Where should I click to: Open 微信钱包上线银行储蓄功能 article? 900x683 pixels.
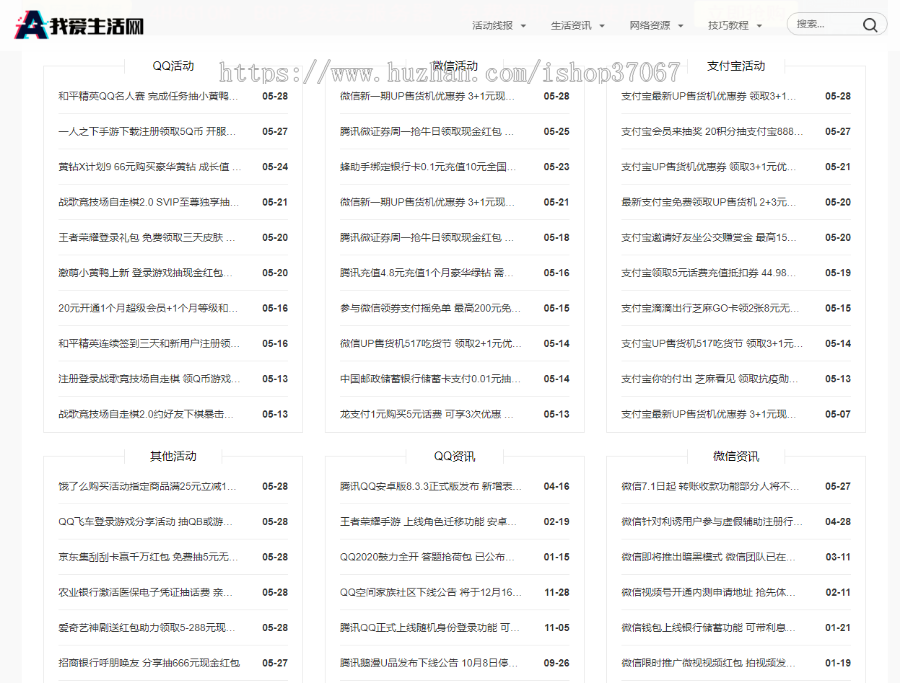708,628
